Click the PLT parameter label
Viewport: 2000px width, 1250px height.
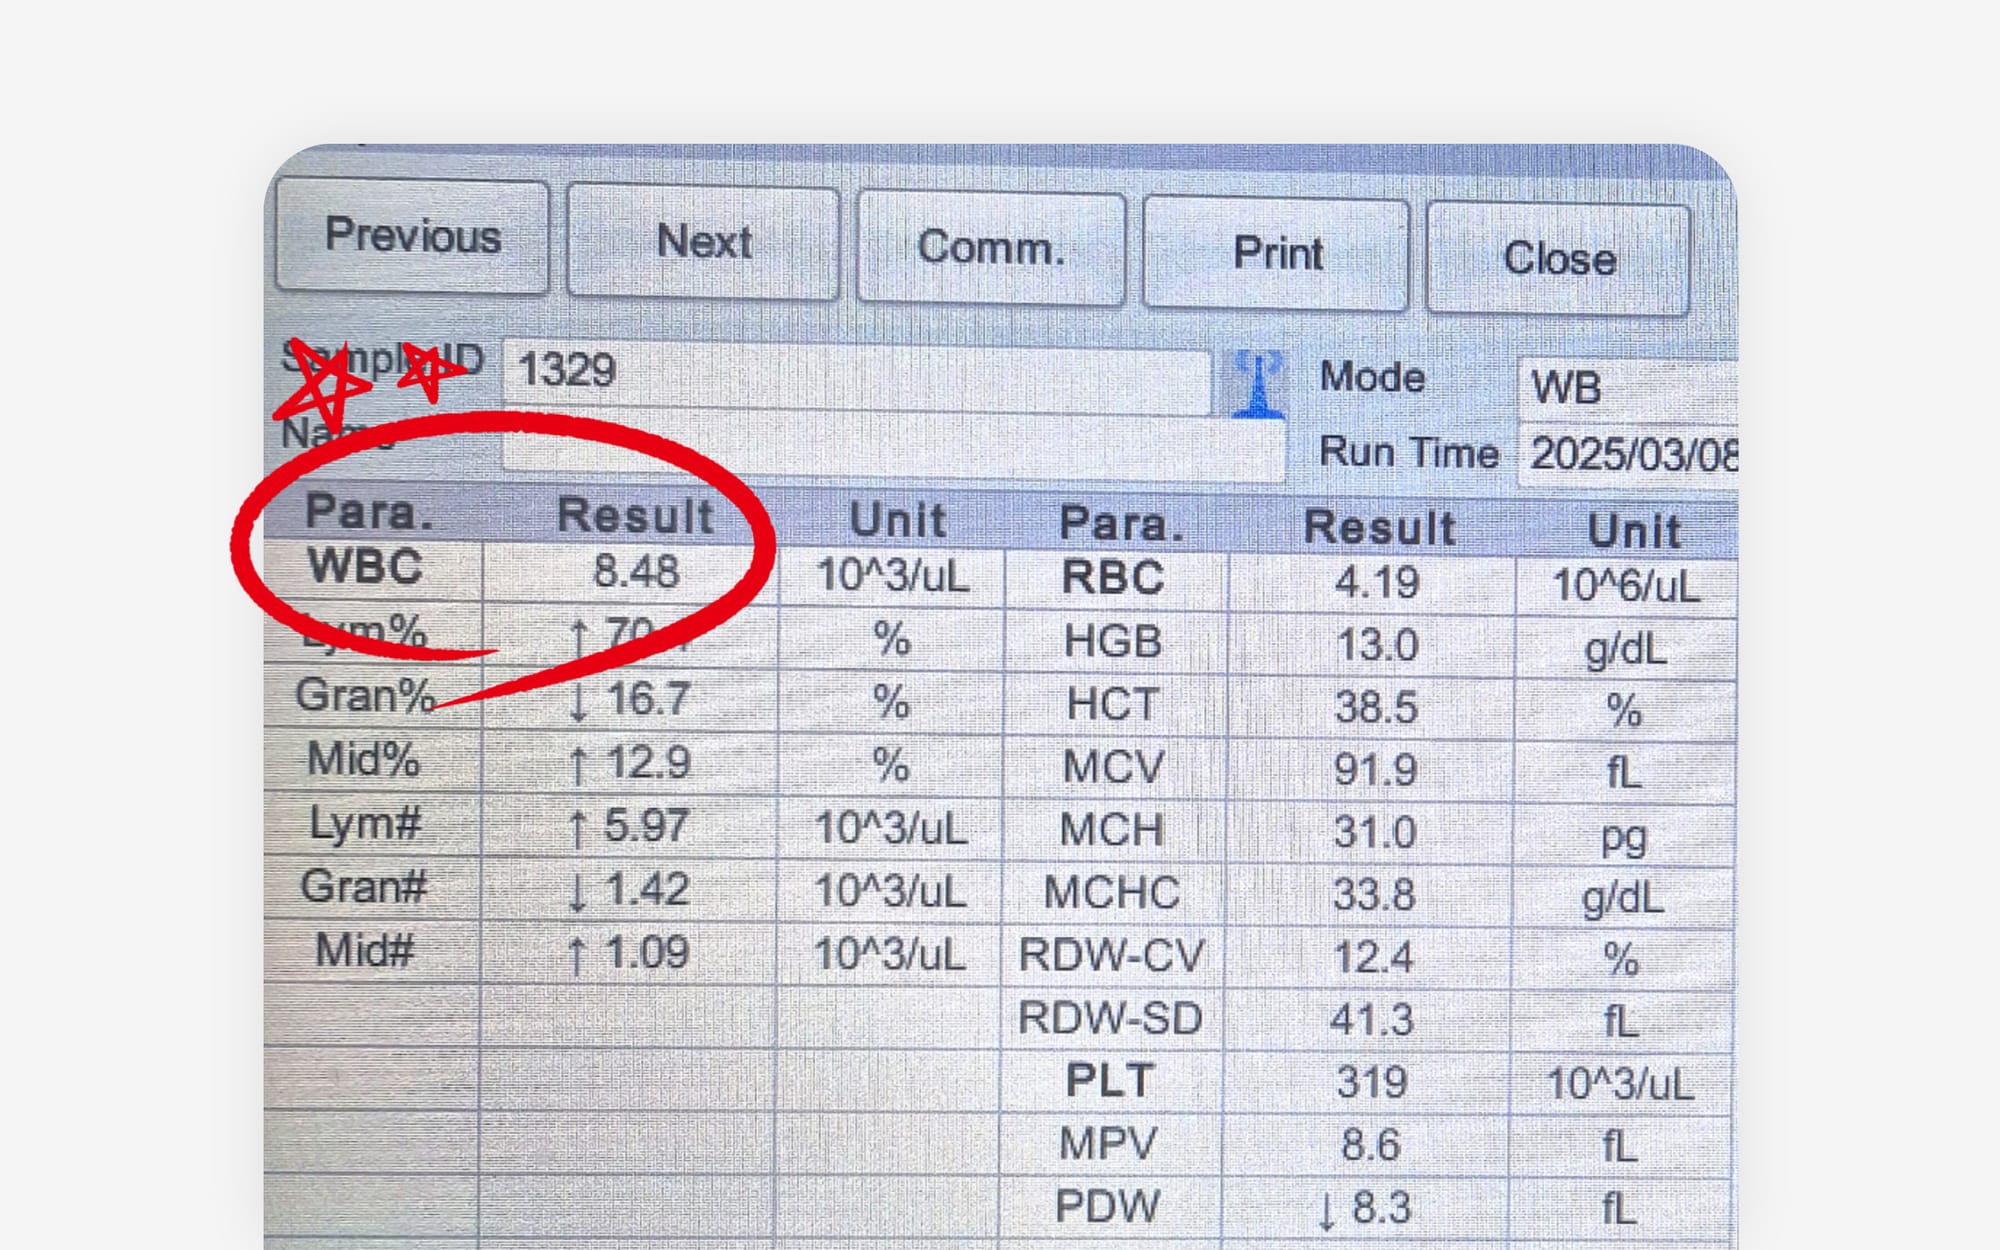click(x=1110, y=1080)
